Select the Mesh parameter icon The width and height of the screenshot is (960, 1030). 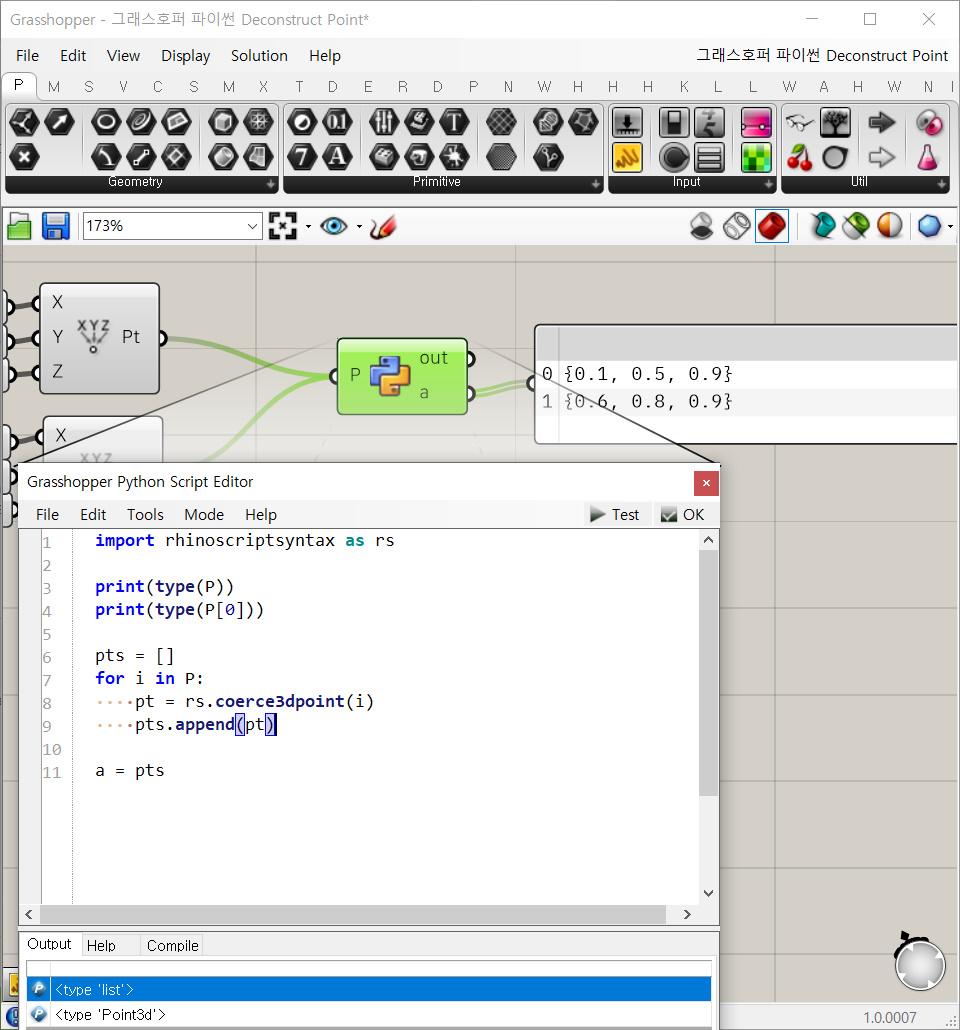[x=258, y=122]
